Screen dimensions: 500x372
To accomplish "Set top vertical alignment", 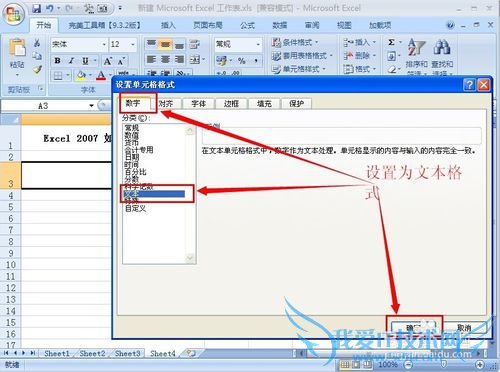I will point(151,44).
